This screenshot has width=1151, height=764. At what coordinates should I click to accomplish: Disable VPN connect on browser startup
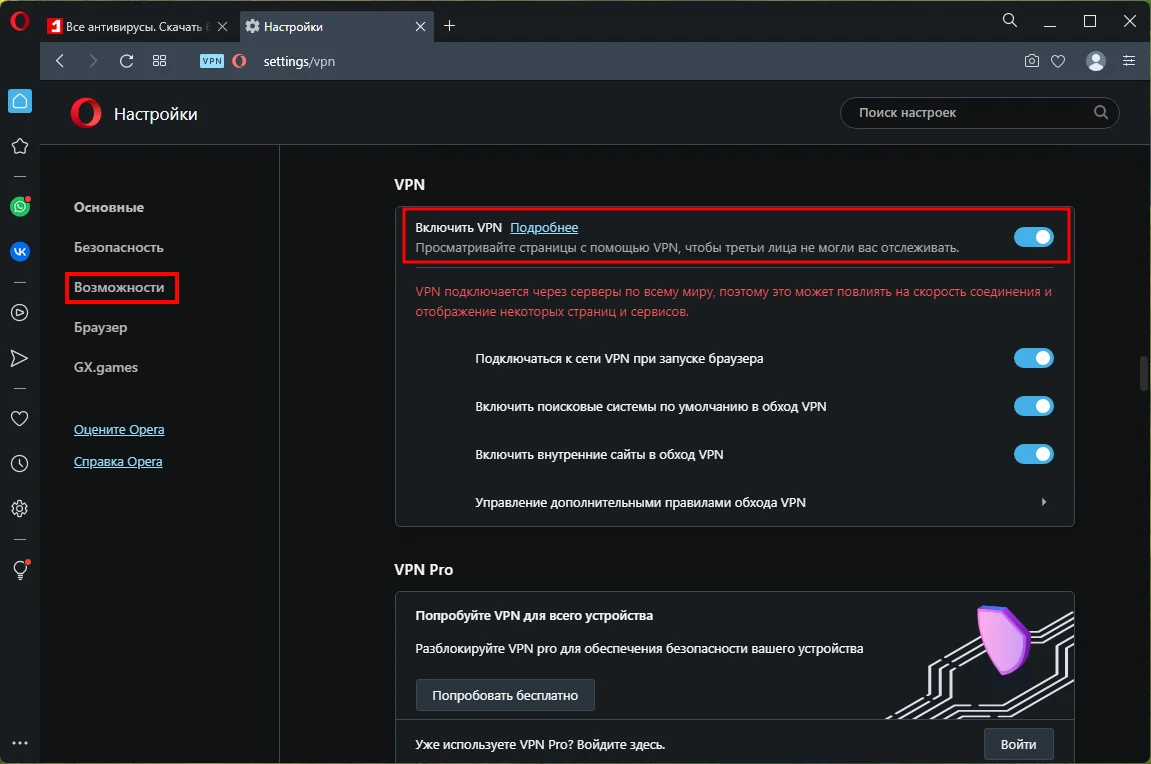click(x=1033, y=358)
